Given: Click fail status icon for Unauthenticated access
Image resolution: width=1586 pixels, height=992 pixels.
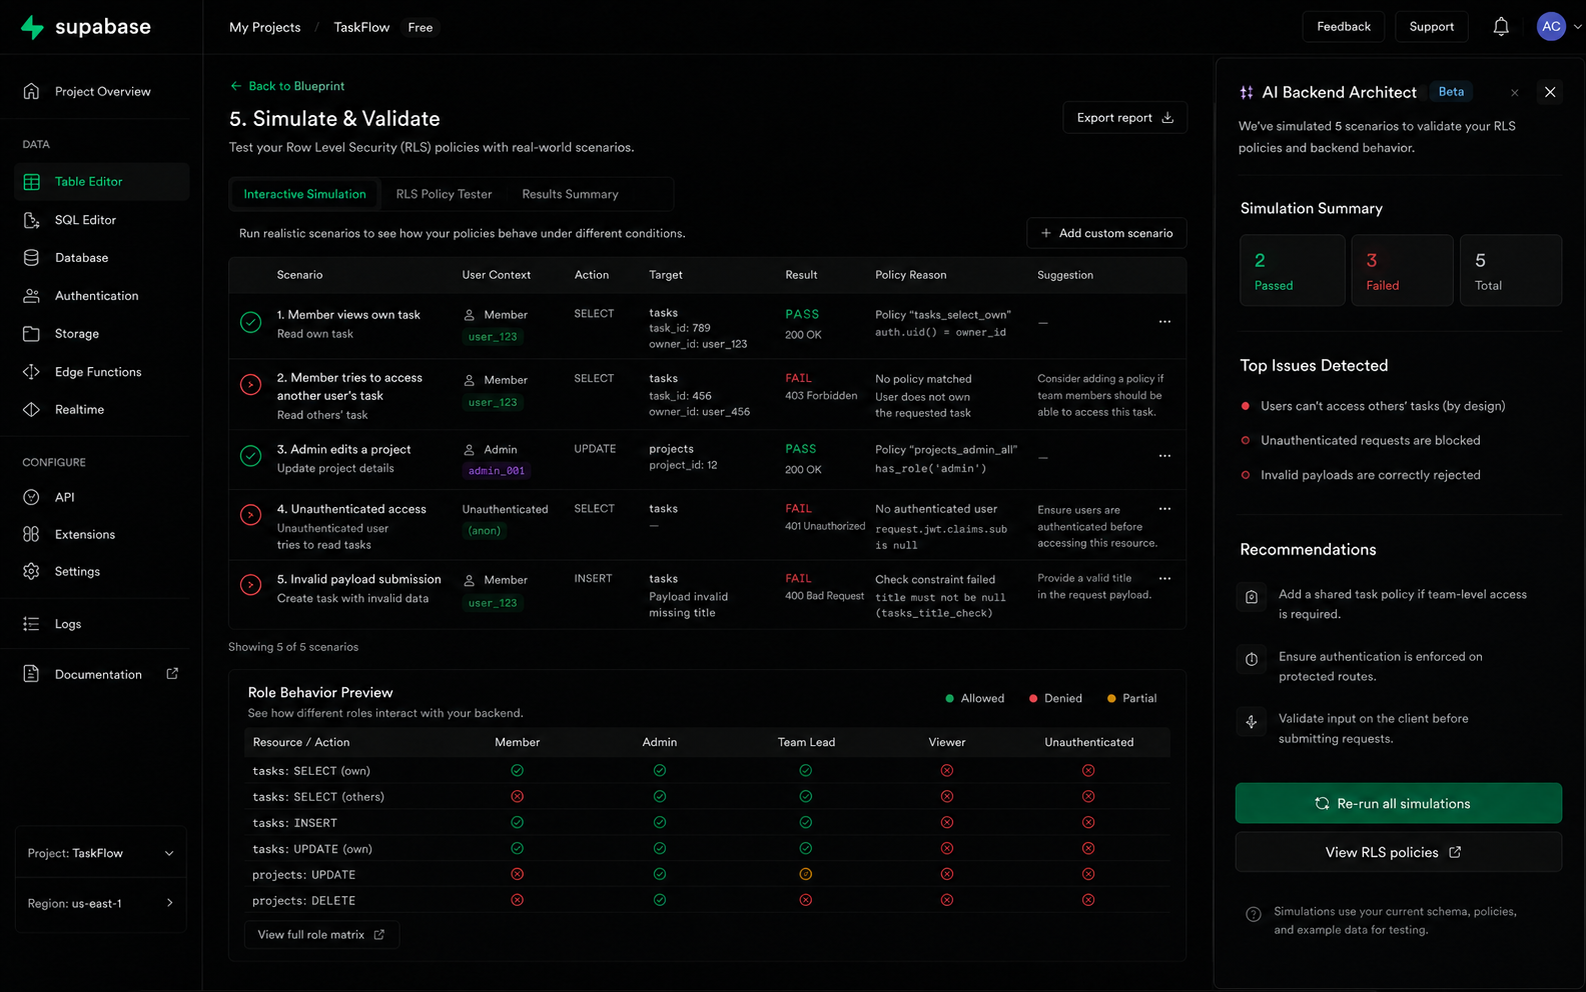Looking at the screenshot, I should point(251,515).
